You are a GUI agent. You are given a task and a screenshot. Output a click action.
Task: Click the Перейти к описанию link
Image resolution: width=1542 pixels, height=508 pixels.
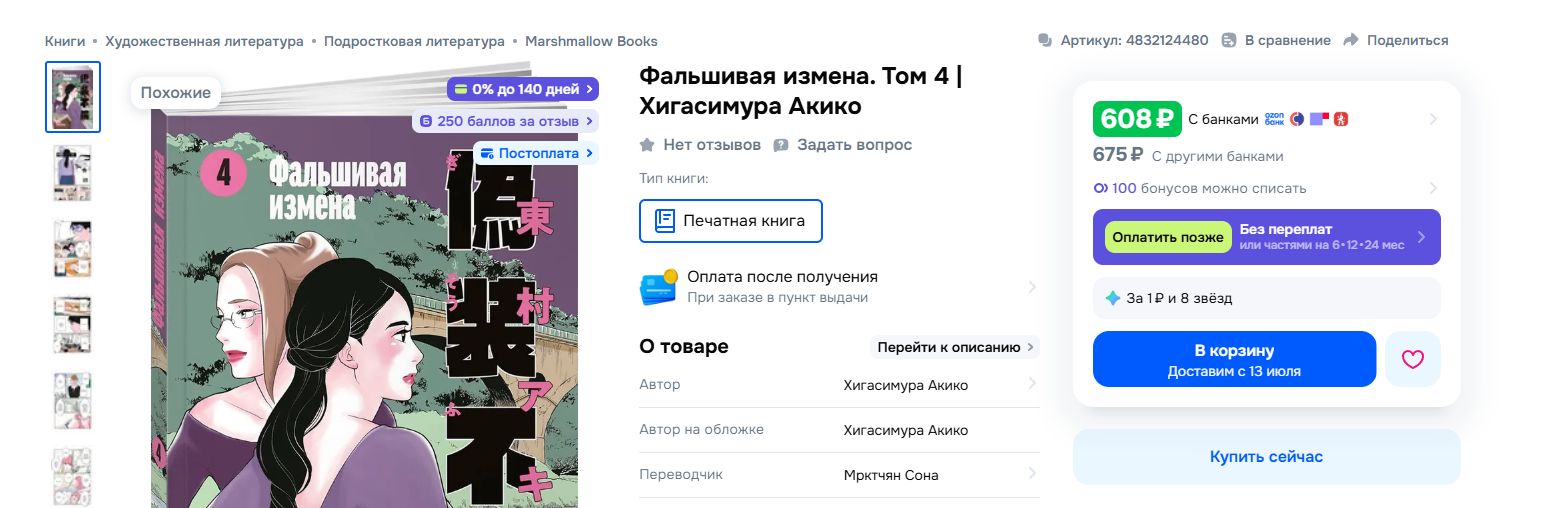coord(954,347)
